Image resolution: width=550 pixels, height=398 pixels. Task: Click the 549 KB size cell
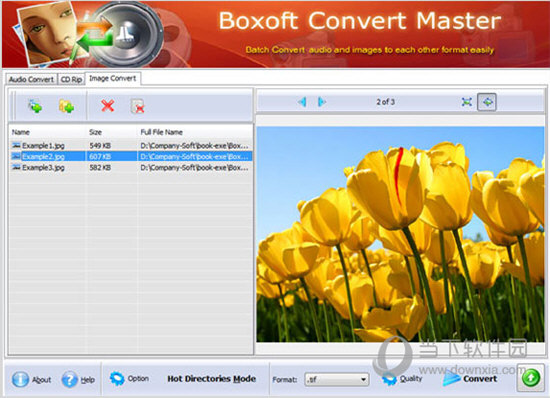pos(100,146)
